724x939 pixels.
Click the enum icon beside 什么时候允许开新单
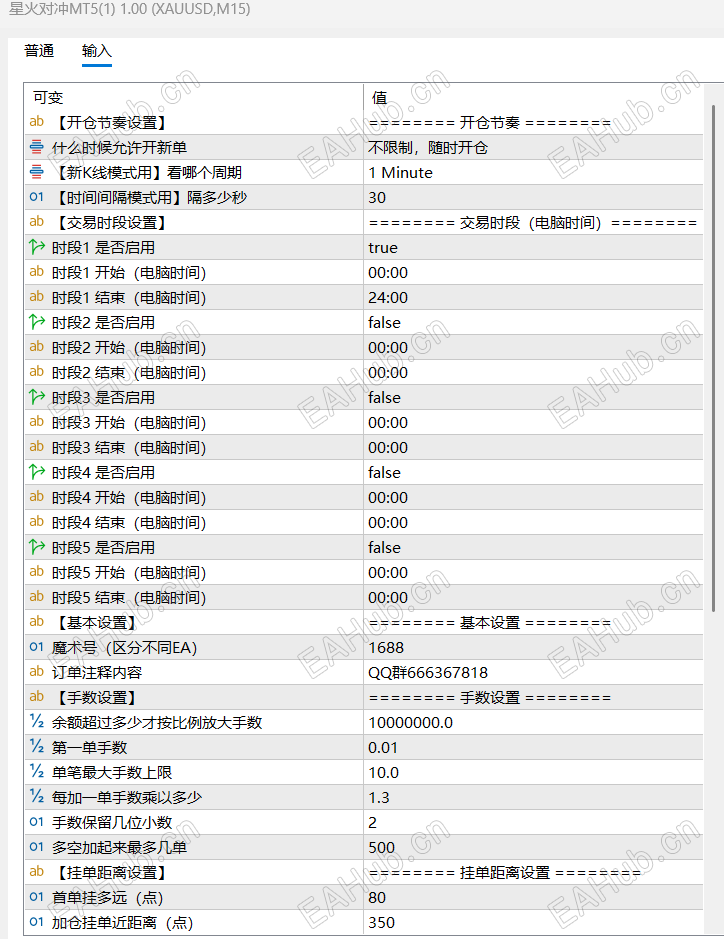pyautogui.click(x=37, y=147)
